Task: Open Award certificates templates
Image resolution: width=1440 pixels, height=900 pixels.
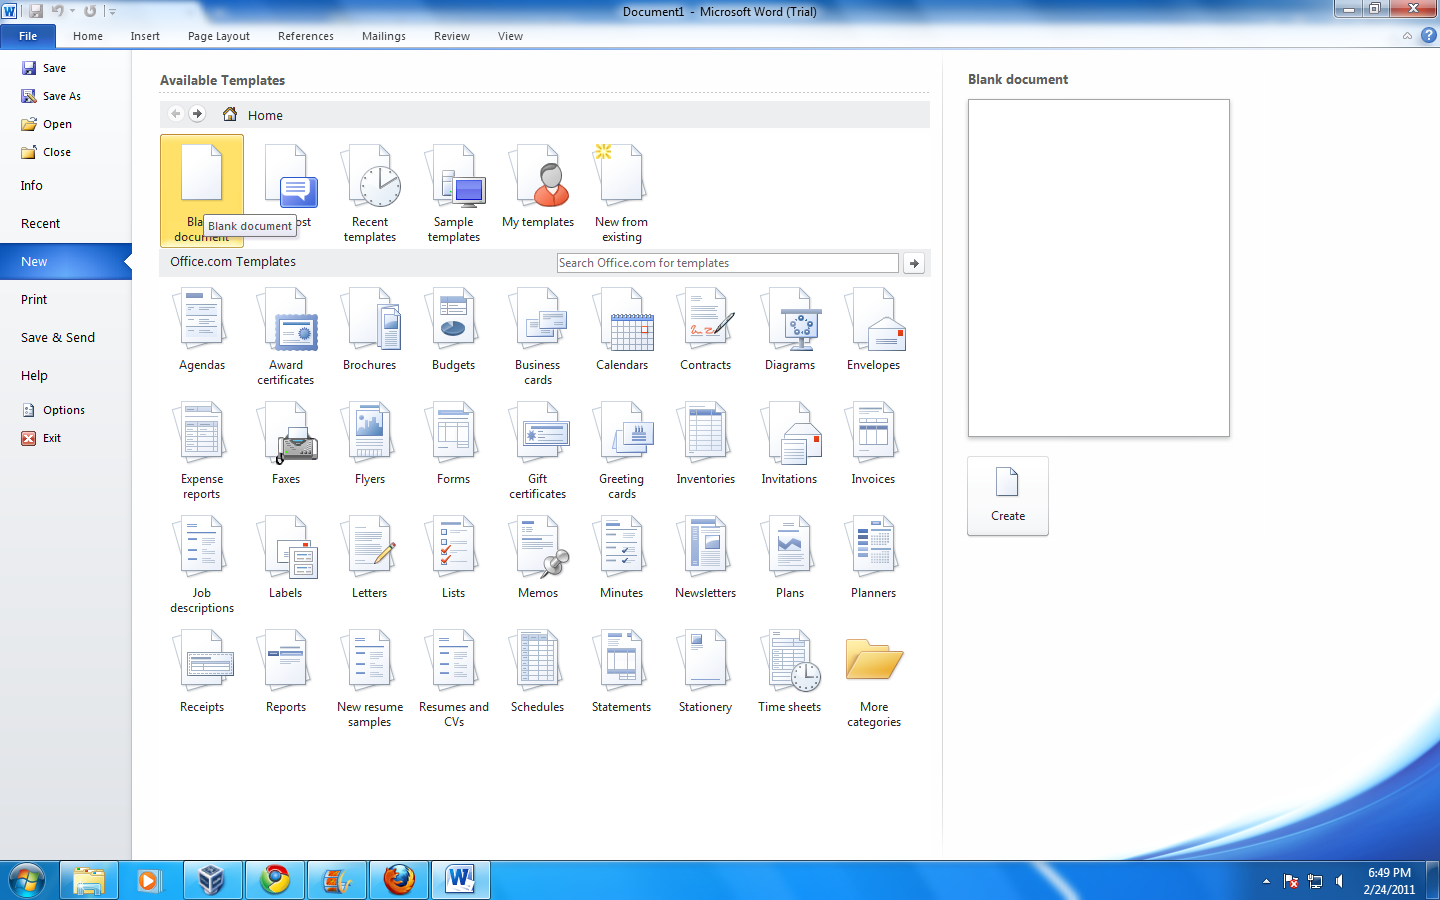Action: 286,336
